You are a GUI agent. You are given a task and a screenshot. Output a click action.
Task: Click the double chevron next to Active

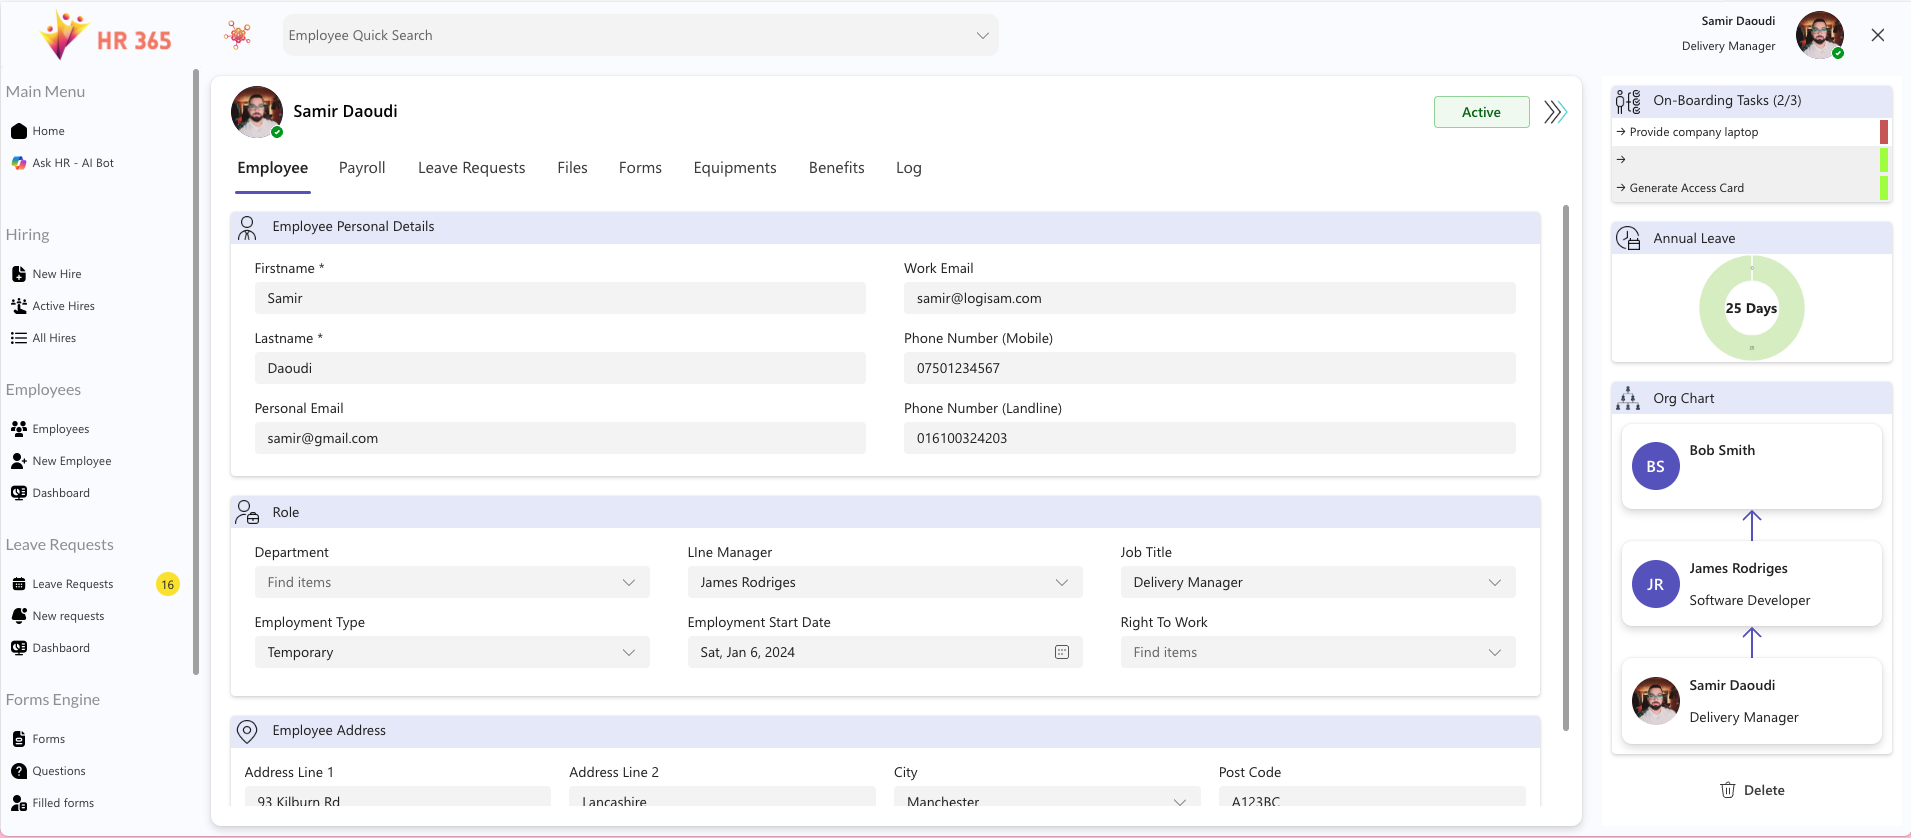click(1554, 112)
